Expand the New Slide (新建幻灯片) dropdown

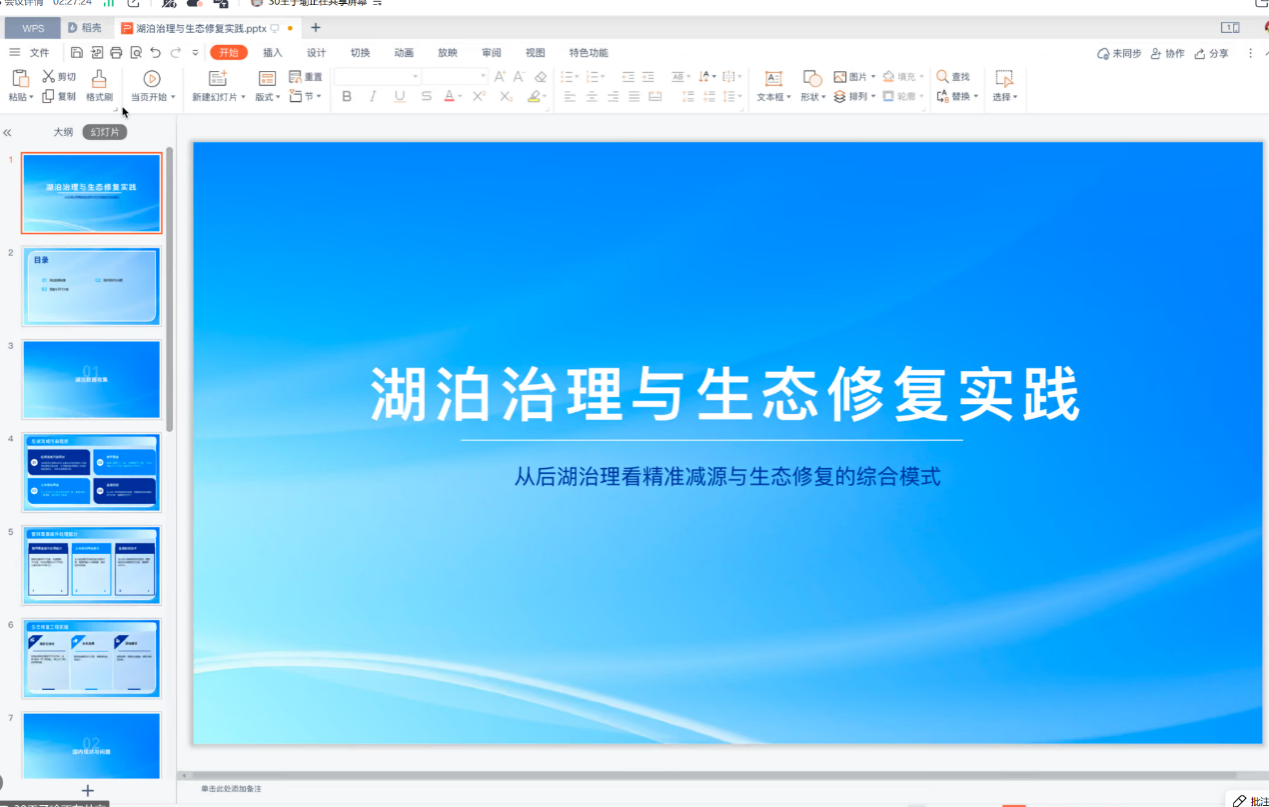coord(242,98)
